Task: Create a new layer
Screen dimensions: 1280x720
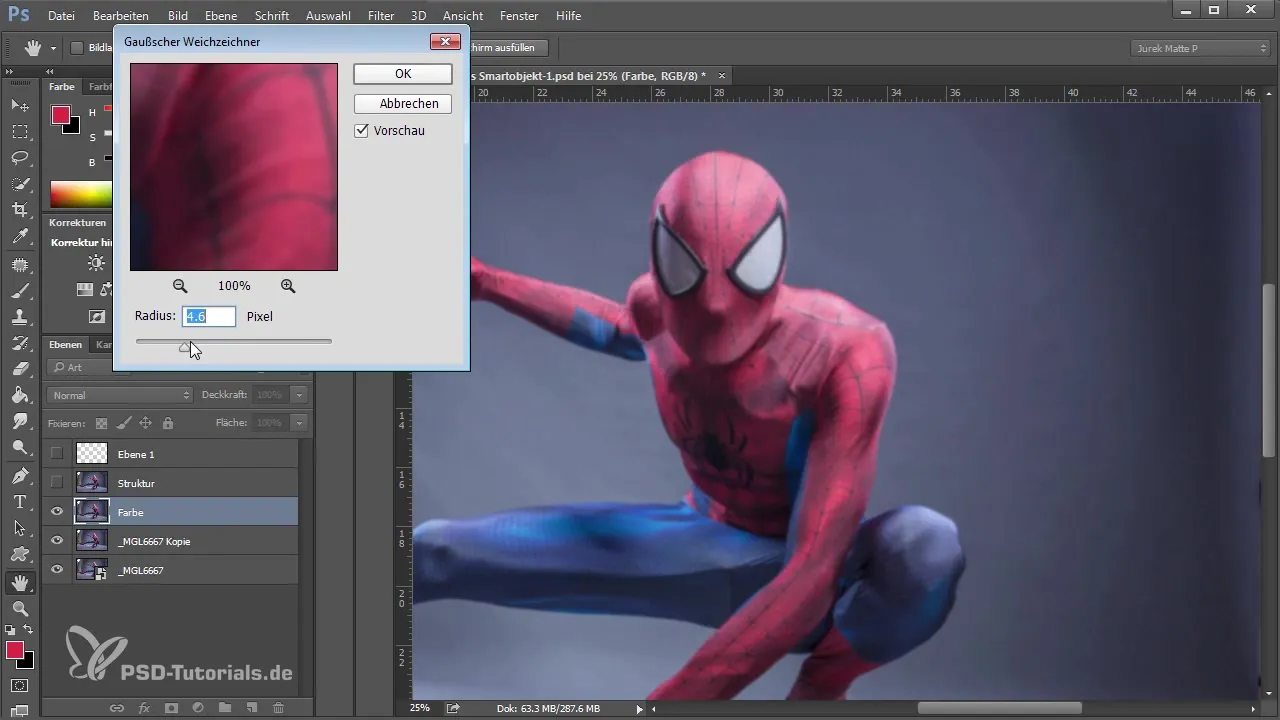Action: coord(252,708)
